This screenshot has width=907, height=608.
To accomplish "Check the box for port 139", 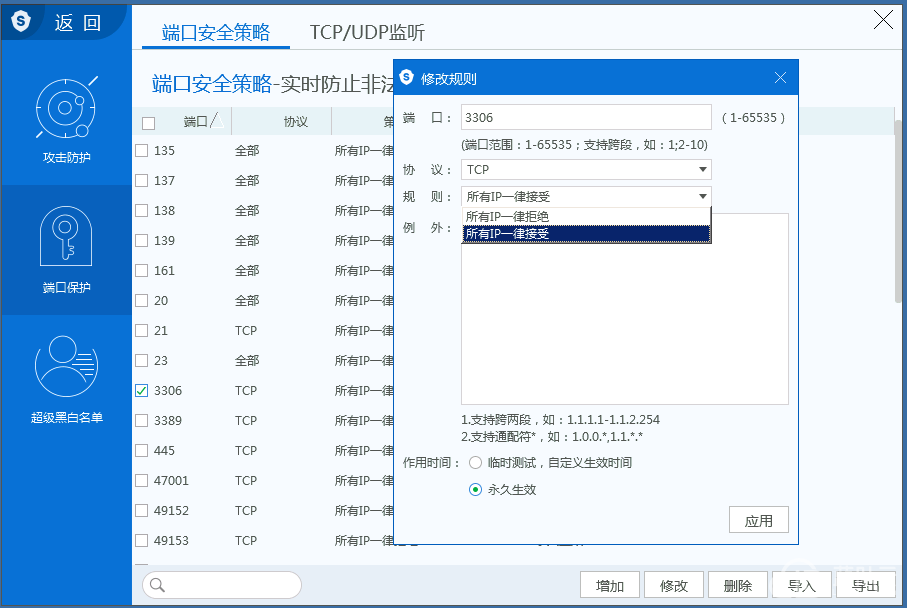I will (141, 240).
